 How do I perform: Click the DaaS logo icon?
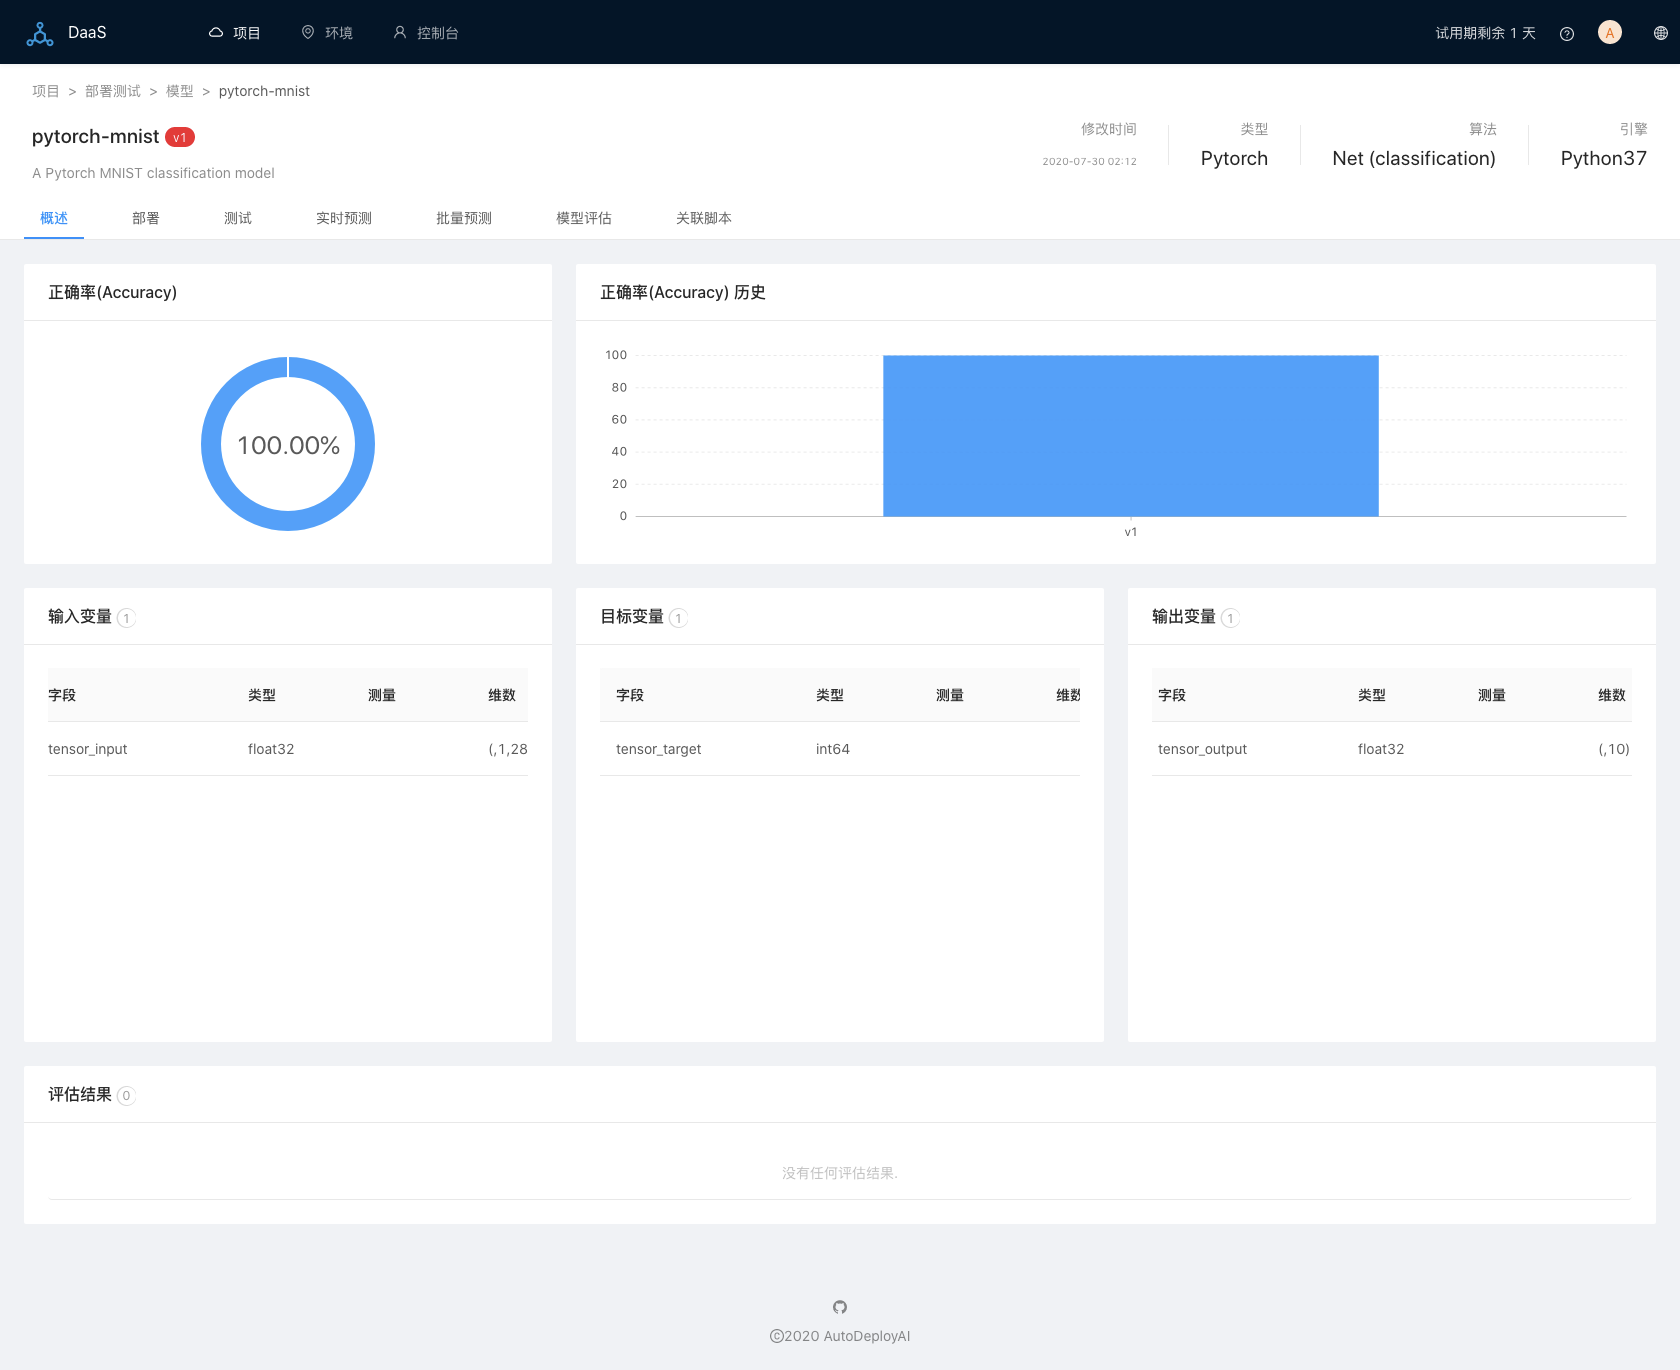coord(40,33)
